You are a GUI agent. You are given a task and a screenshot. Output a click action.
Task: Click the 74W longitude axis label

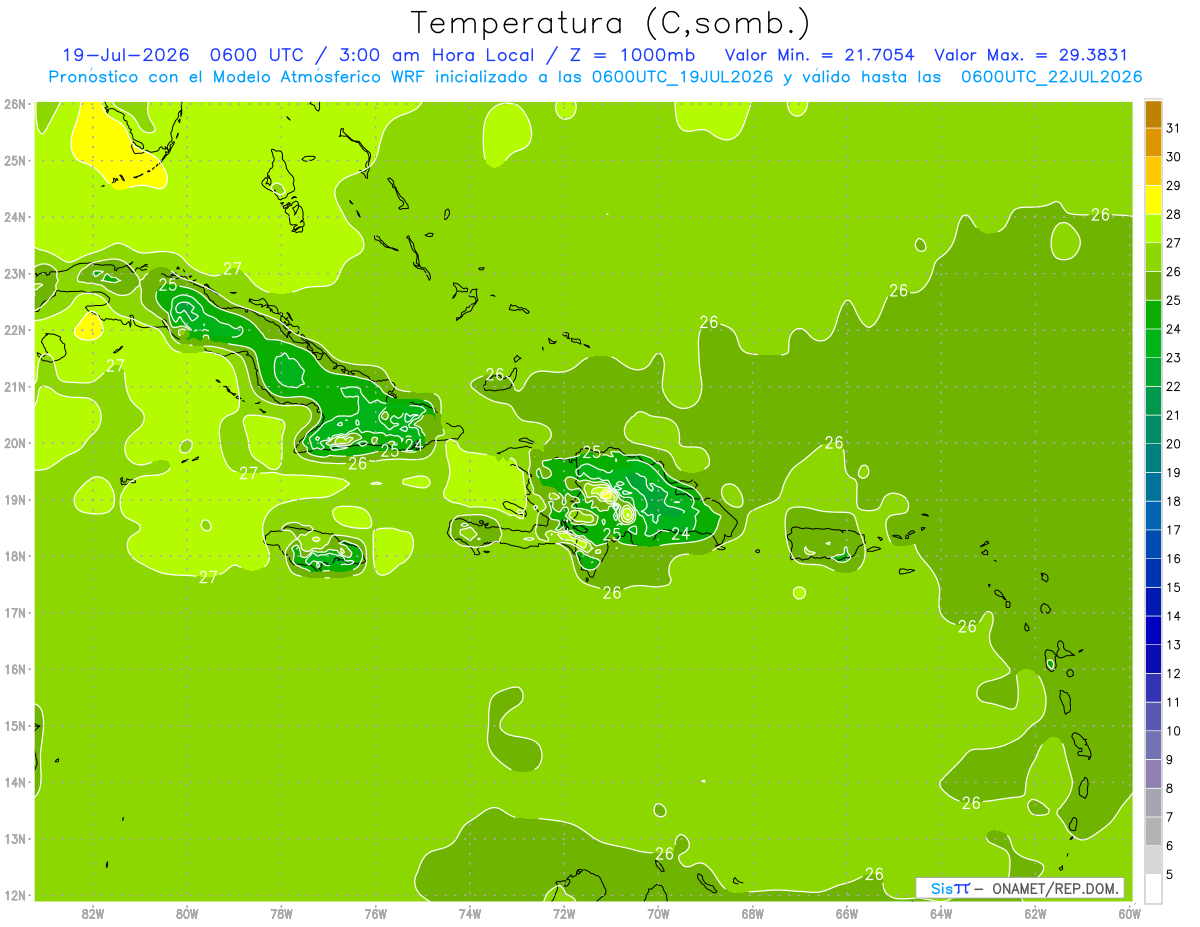tap(470, 913)
